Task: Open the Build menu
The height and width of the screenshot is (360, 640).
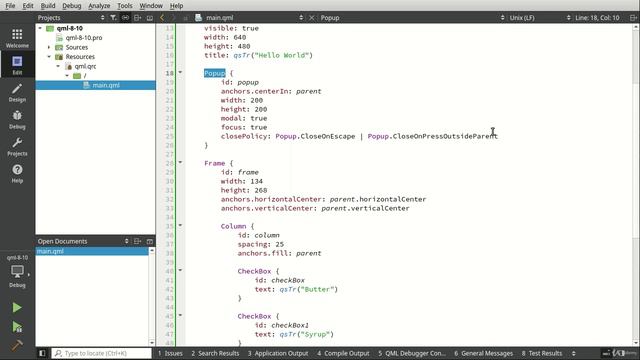Action: (x=48, y=6)
